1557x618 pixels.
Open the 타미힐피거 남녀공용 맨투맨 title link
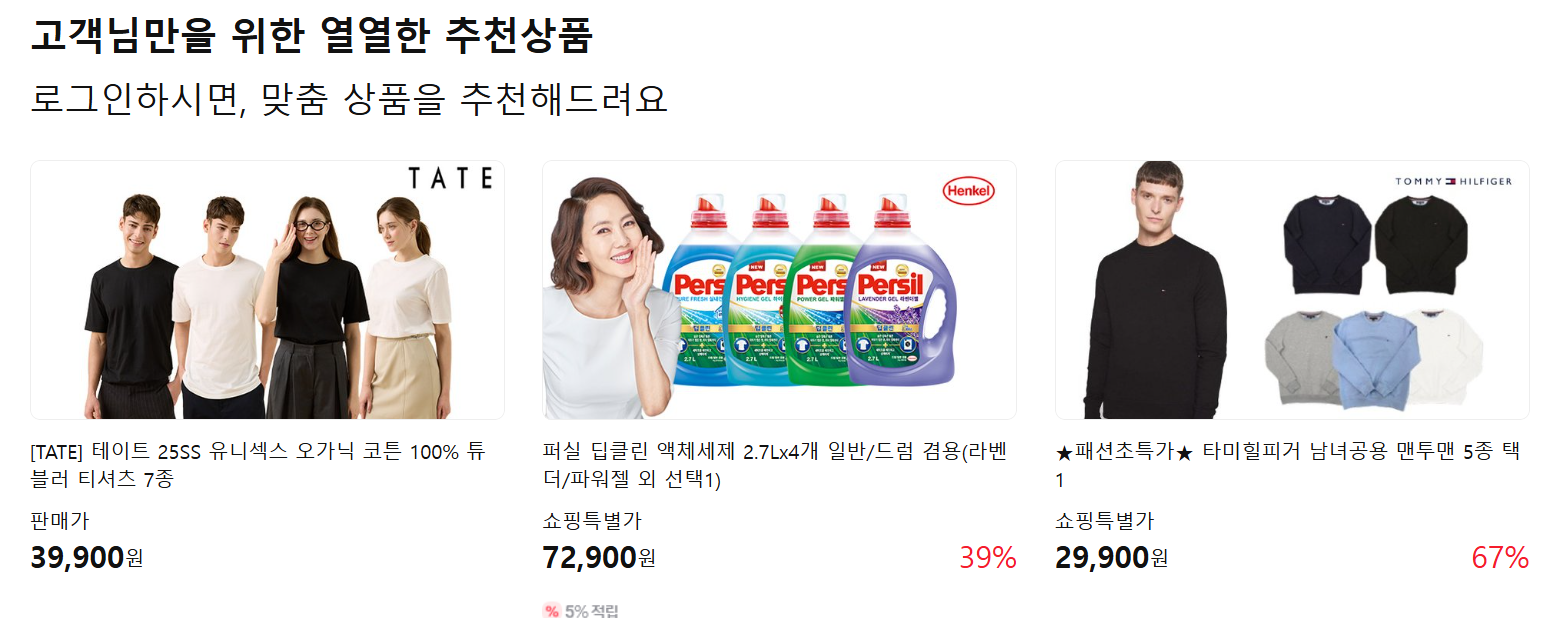tap(1288, 465)
